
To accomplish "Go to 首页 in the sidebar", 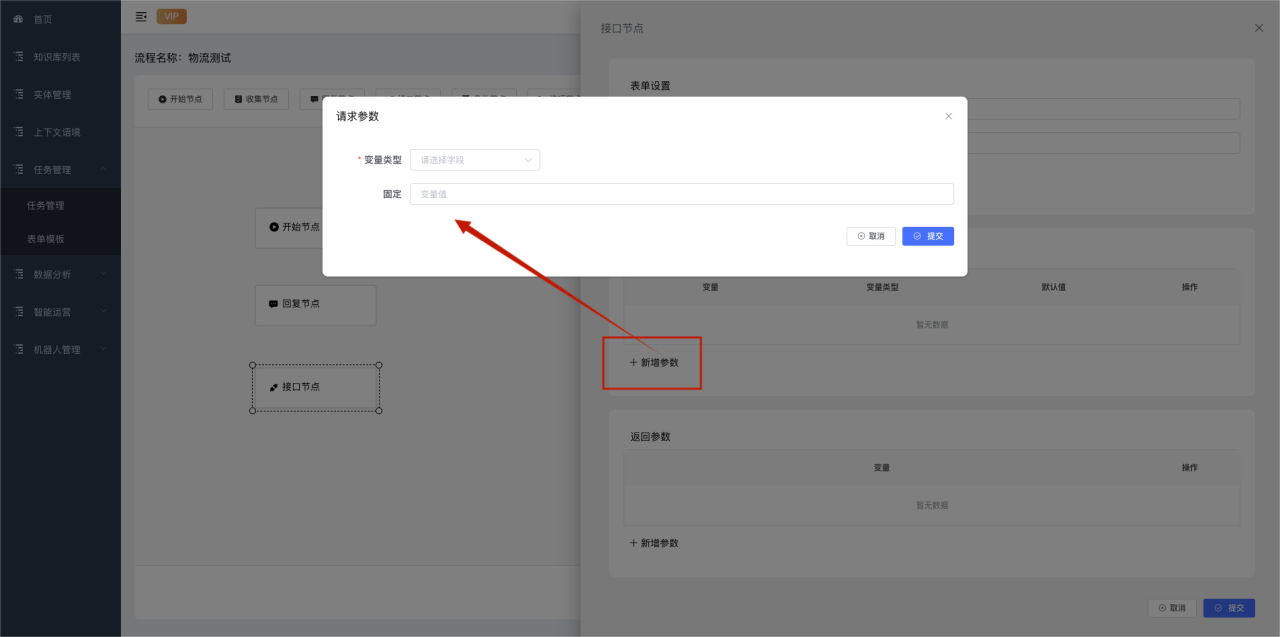I will (x=43, y=19).
